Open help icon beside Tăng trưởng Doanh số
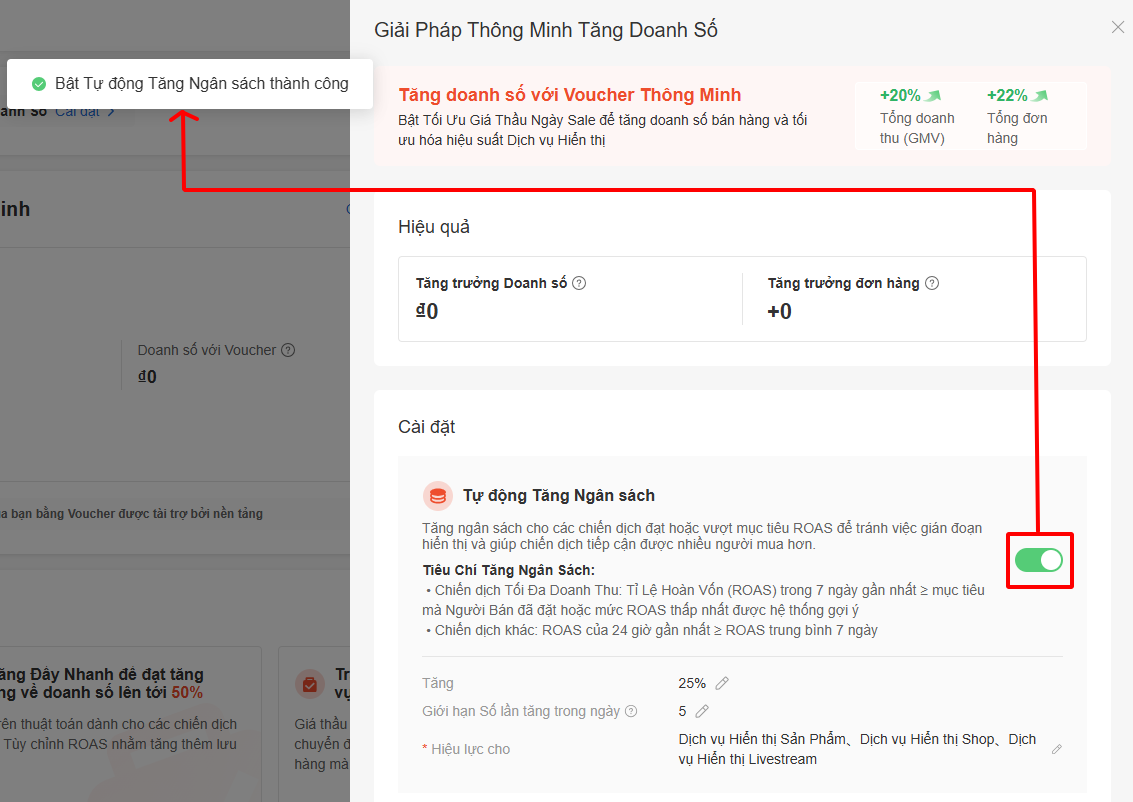This screenshot has width=1133, height=802. 579,283
